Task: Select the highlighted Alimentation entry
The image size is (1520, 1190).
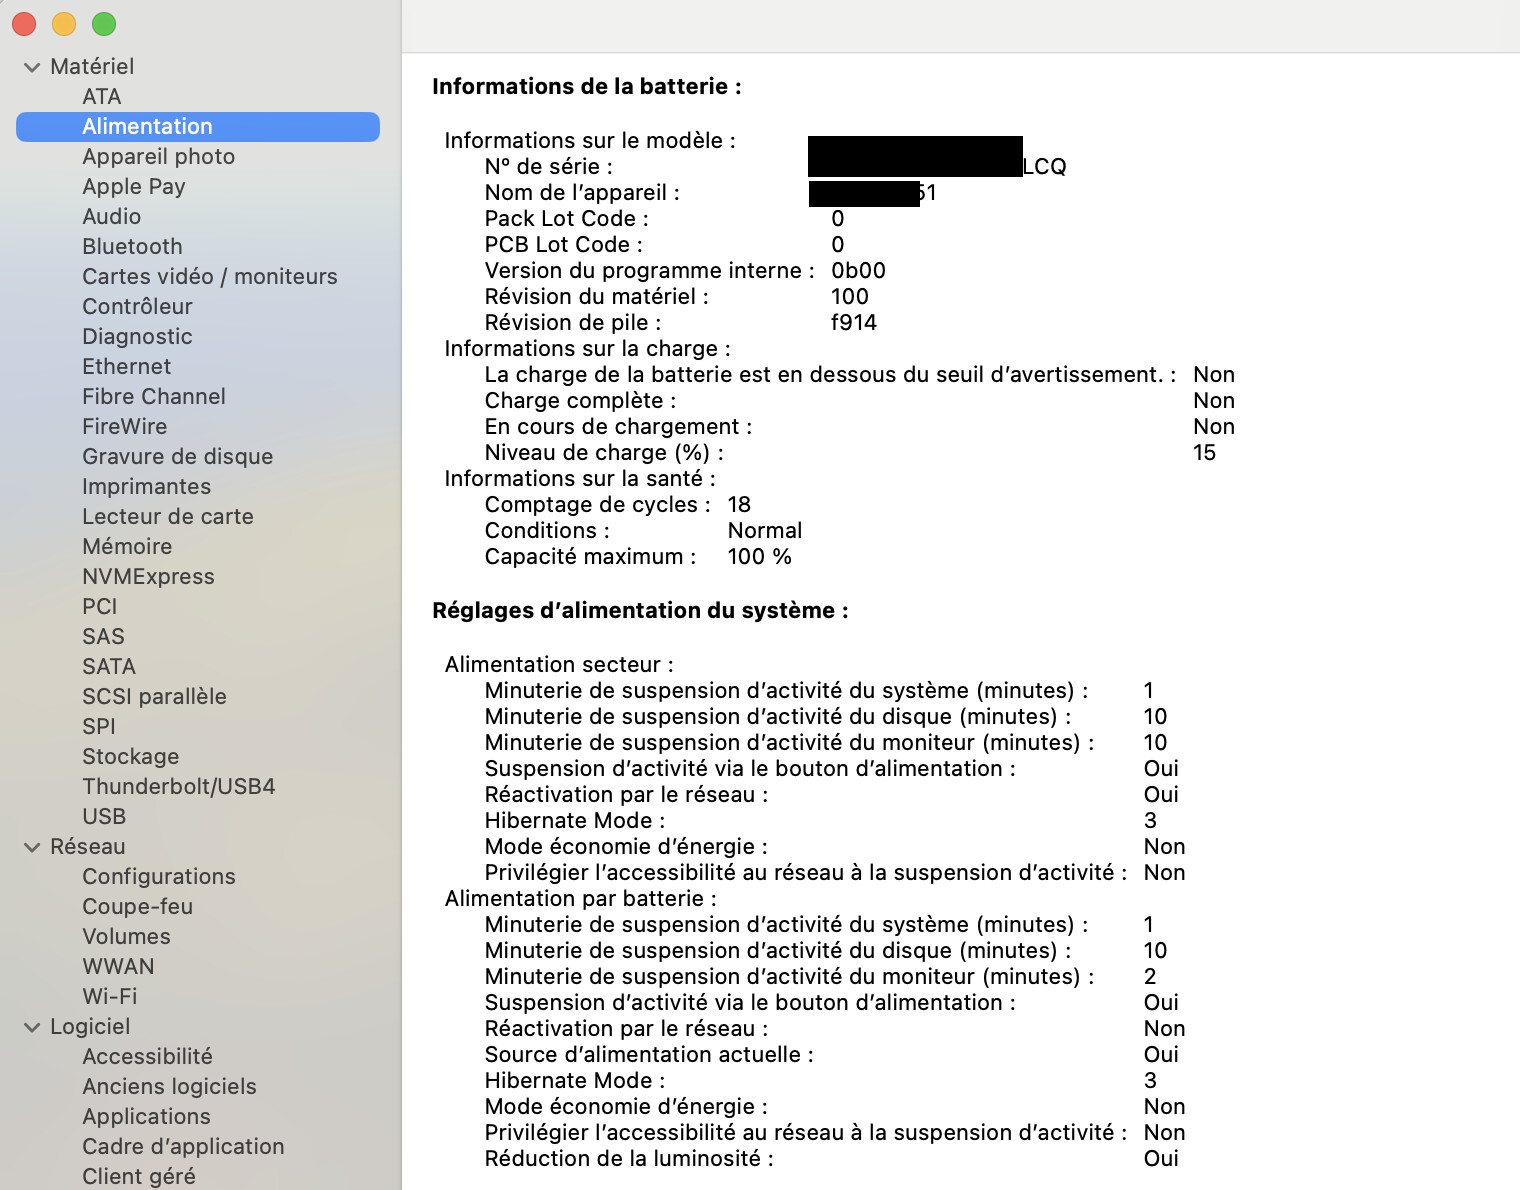Action: [x=147, y=126]
